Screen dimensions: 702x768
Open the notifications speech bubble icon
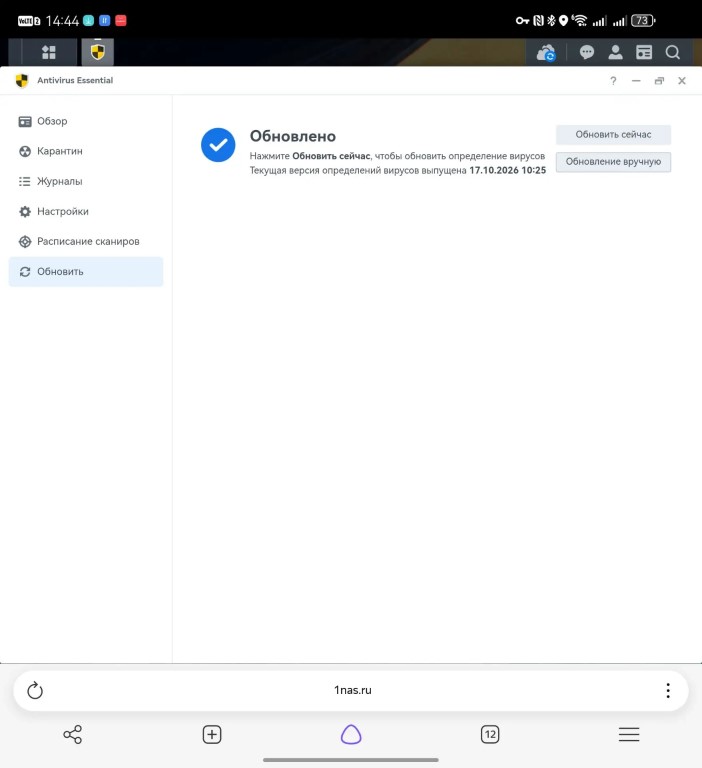(x=586, y=52)
